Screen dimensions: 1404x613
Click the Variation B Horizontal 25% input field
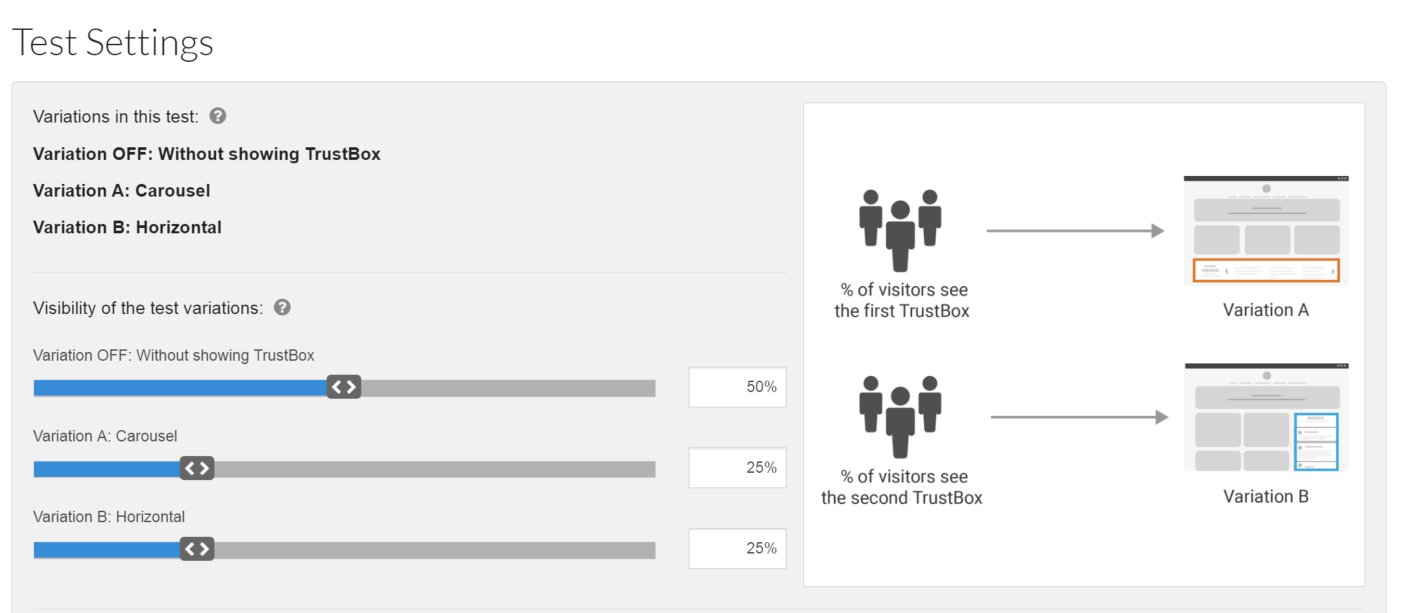[x=737, y=549]
